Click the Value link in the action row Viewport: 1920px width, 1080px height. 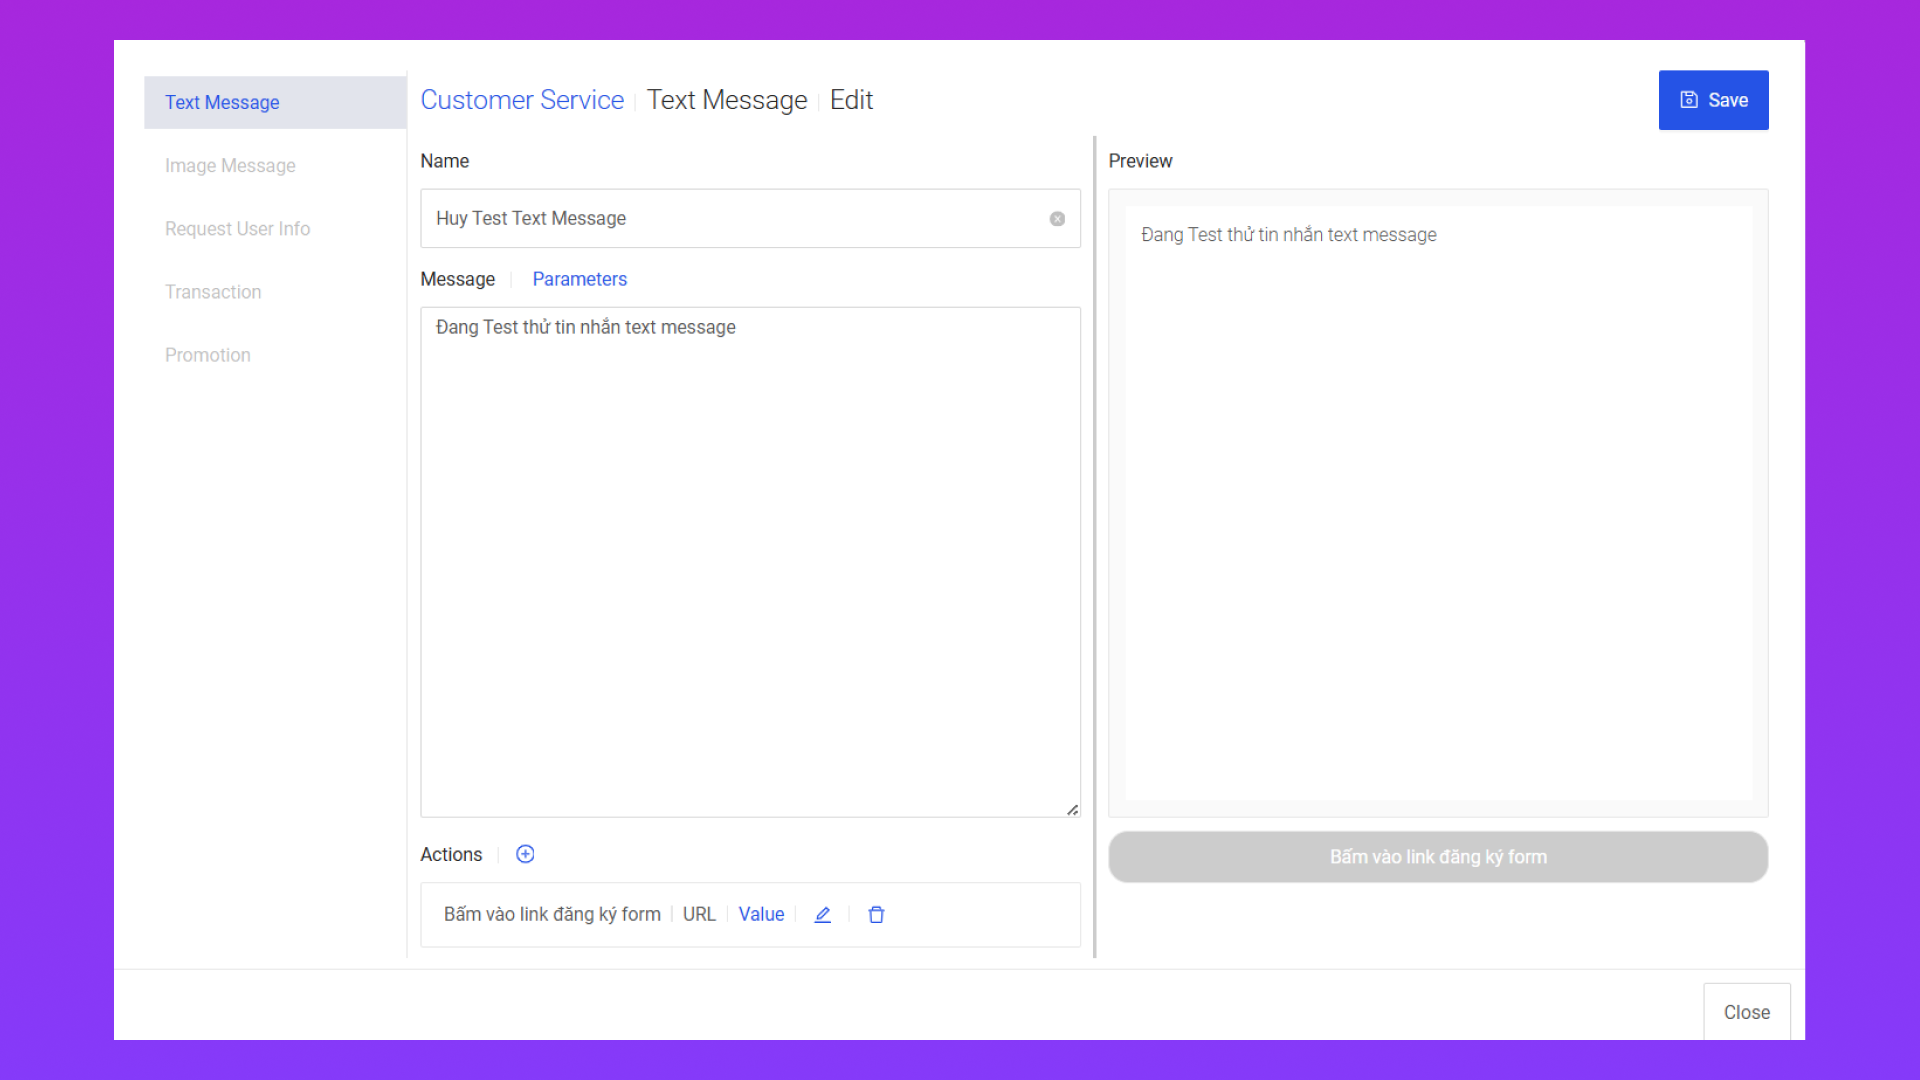(x=761, y=914)
